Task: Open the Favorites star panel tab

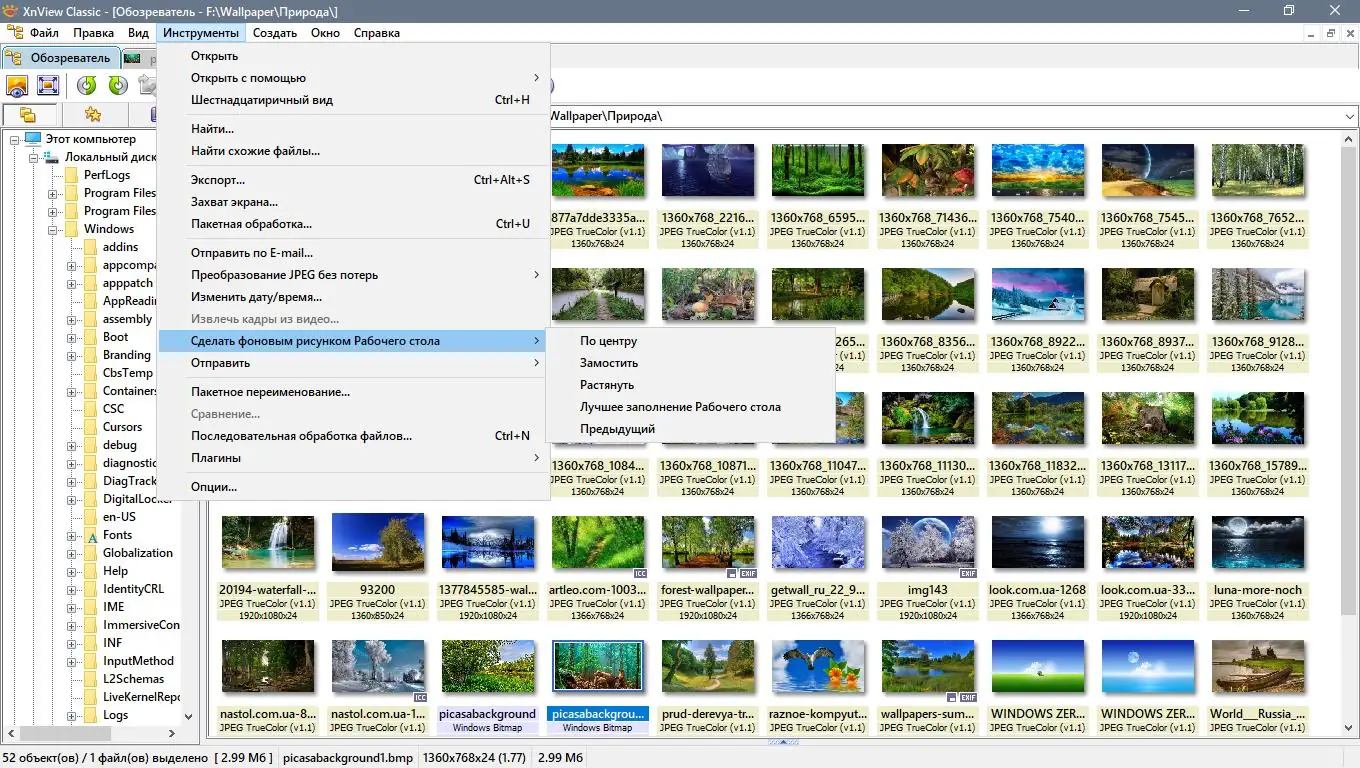Action: 92,115
